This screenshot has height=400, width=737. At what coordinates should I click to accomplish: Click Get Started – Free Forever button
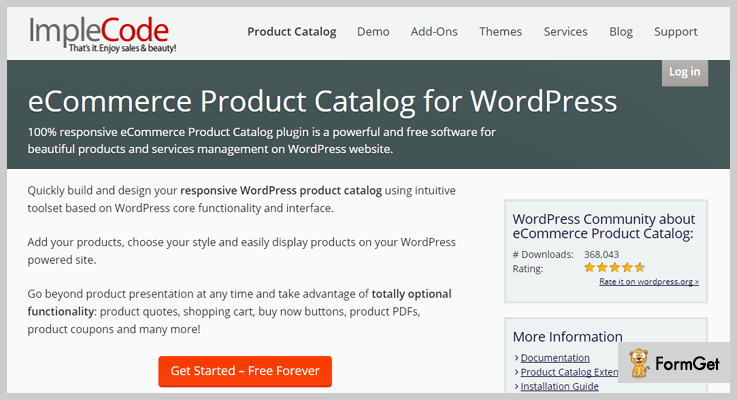pos(245,371)
